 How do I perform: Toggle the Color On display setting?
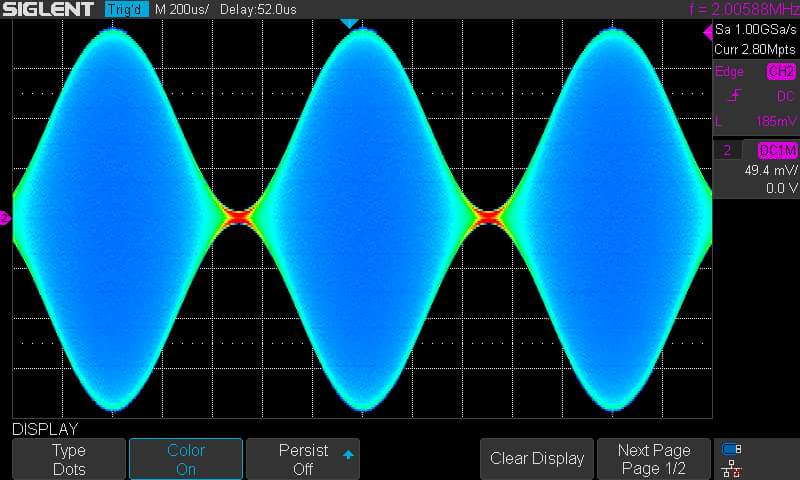pos(186,459)
